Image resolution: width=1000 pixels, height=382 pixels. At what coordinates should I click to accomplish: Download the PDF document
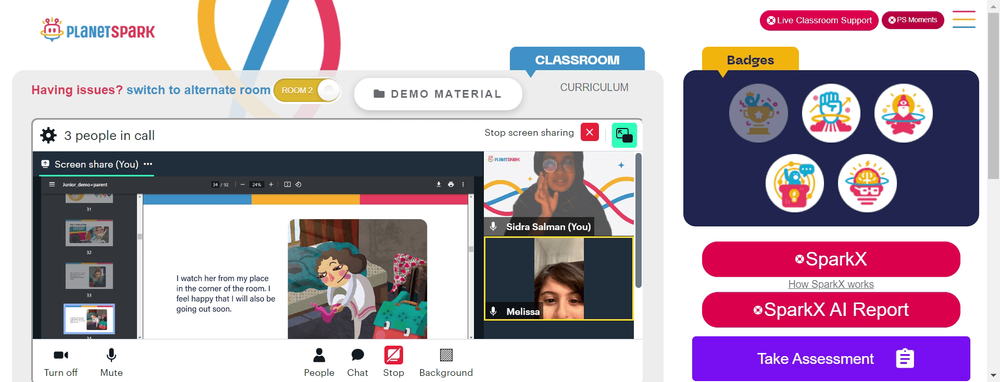(x=439, y=184)
